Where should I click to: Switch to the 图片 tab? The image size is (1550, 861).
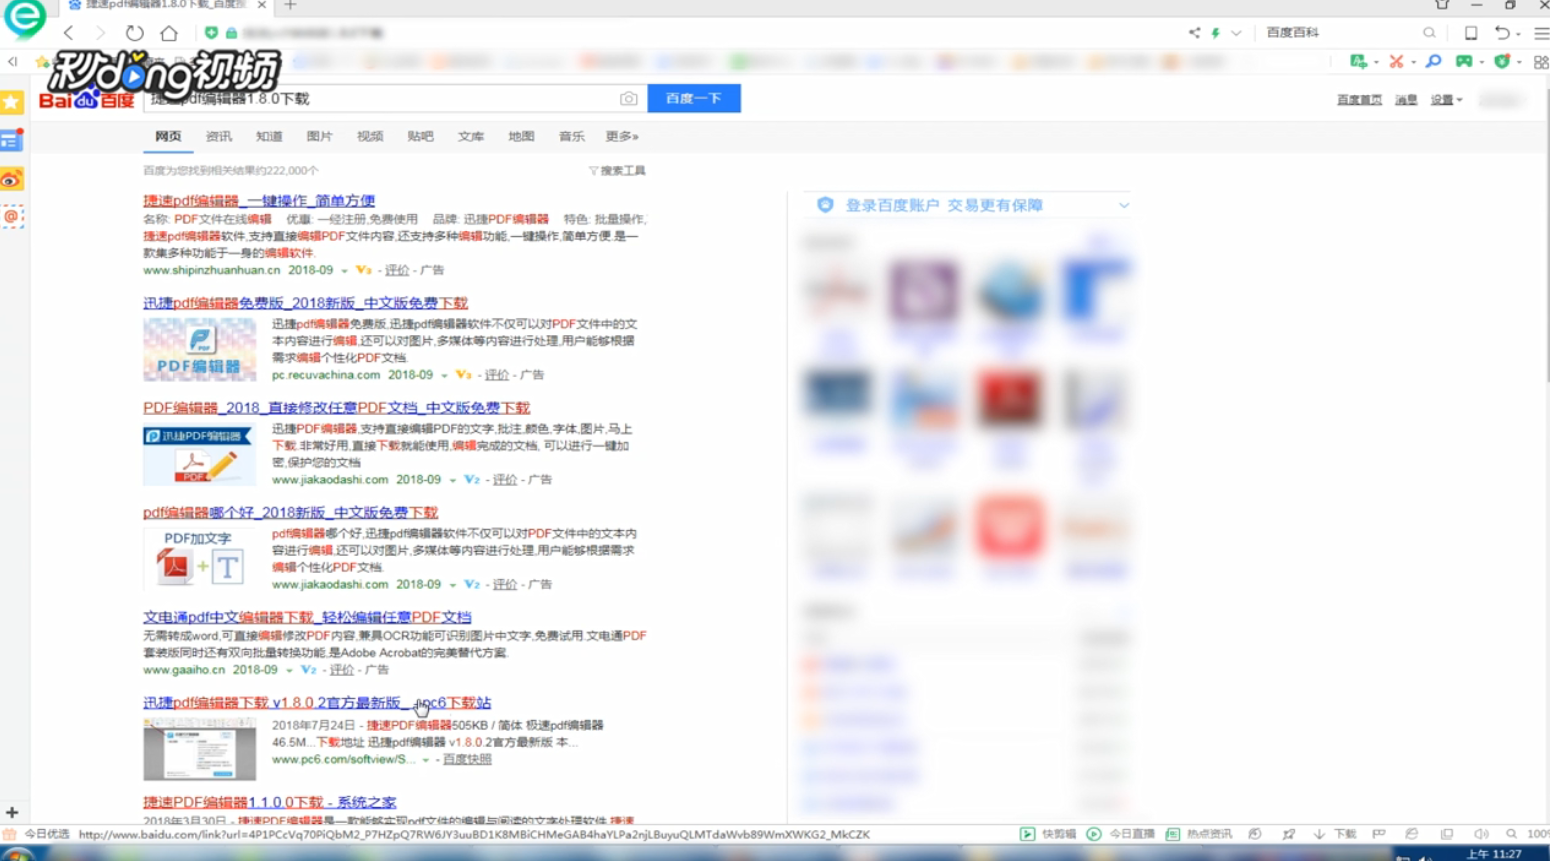(319, 136)
